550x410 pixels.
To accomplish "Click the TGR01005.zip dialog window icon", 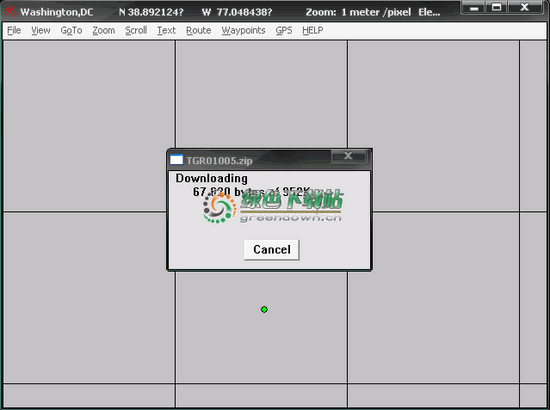I will tap(176, 160).
